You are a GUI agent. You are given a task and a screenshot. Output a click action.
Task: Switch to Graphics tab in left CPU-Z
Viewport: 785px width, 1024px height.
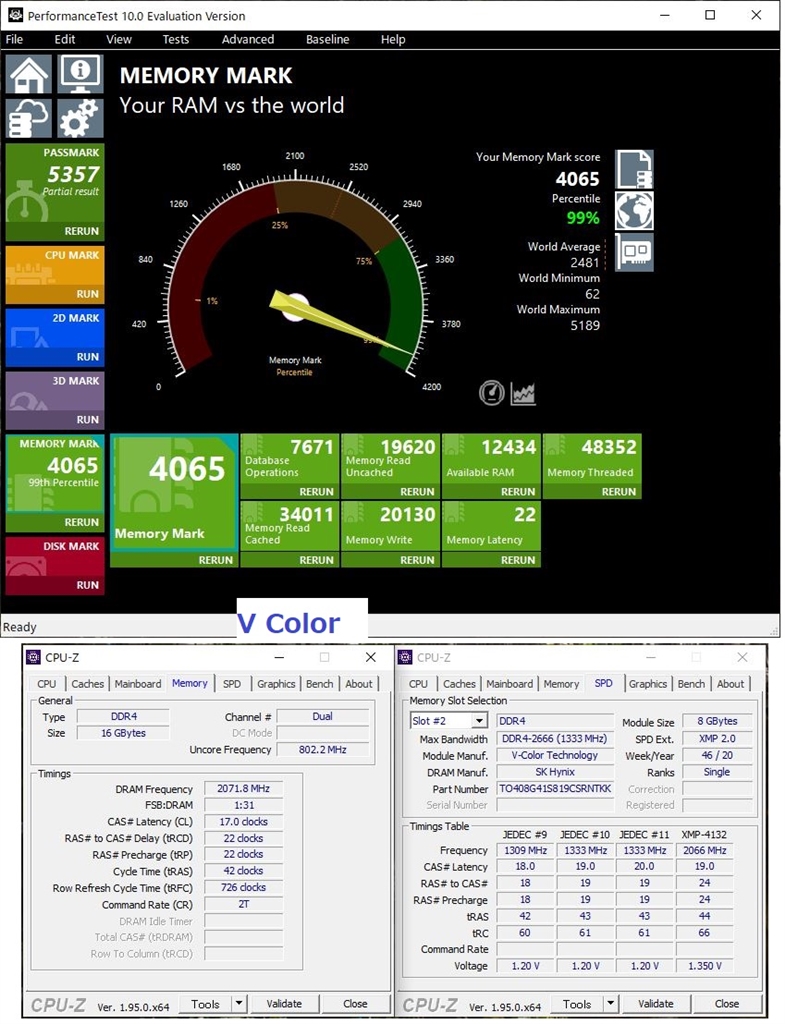click(x=276, y=684)
